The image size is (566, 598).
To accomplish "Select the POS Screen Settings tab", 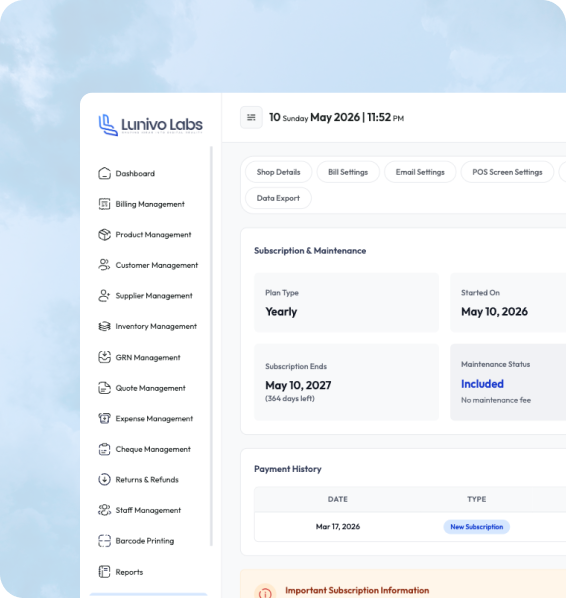I will point(507,172).
